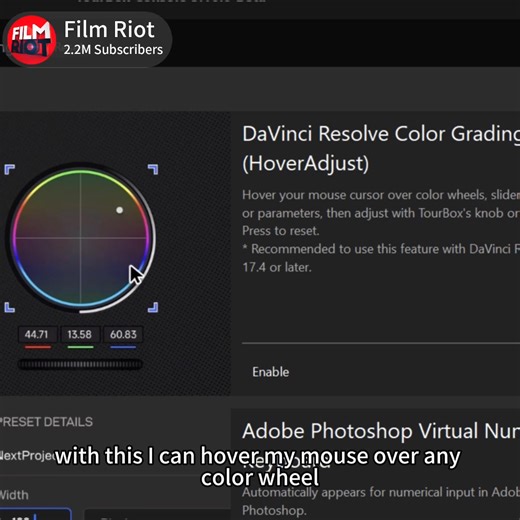This screenshot has width=520, height=520.
Task: Click the top-right blue corner bracket marker
Action: [153, 169]
